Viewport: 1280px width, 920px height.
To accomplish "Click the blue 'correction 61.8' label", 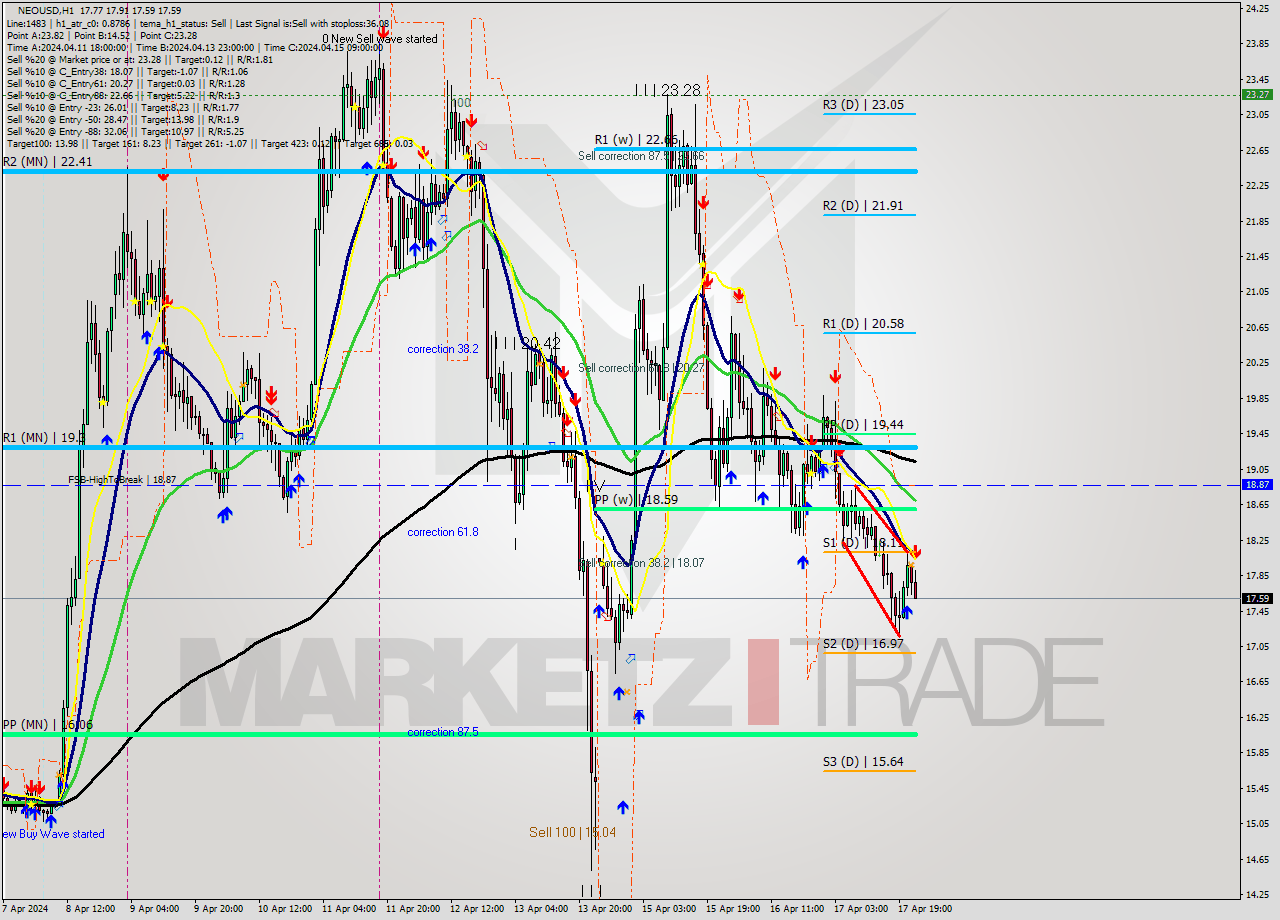I will [443, 532].
